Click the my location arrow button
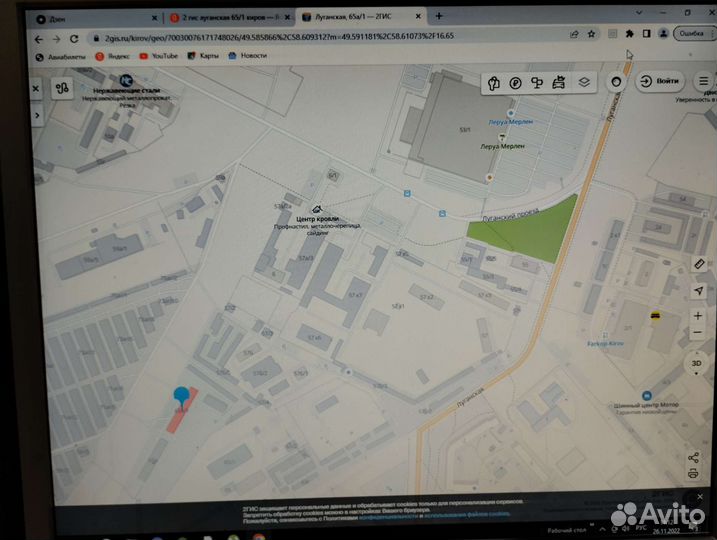This screenshot has width=717, height=540. tap(698, 290)
